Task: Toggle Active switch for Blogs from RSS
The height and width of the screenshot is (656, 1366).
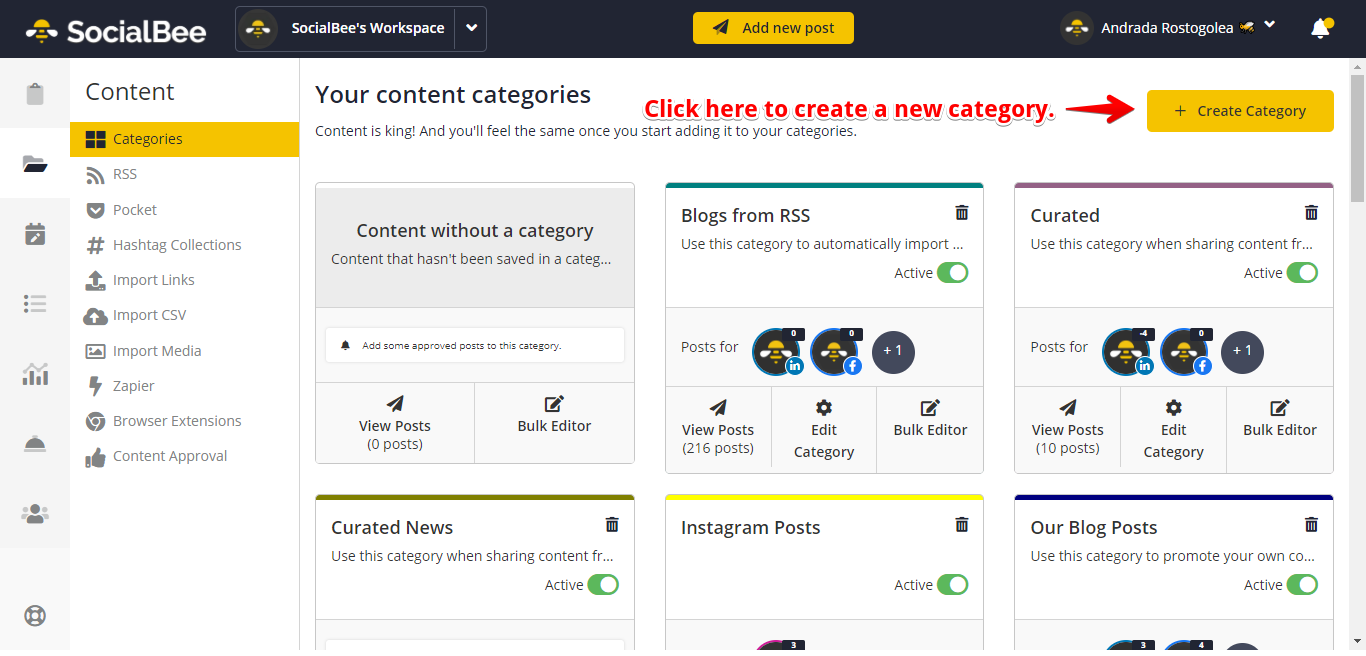Action: (x=953, y=273)
